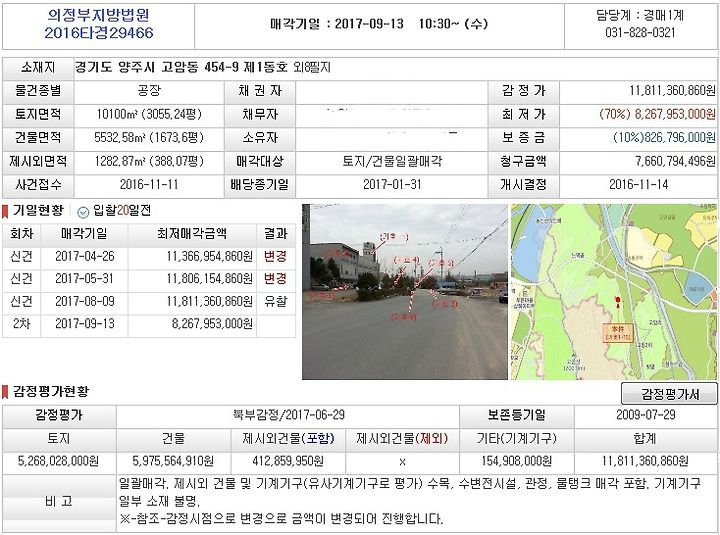Screen dimensions: 720x535
Task: Click the 2차 2017-09-13 sale date
Action: [x=84, y=324]
